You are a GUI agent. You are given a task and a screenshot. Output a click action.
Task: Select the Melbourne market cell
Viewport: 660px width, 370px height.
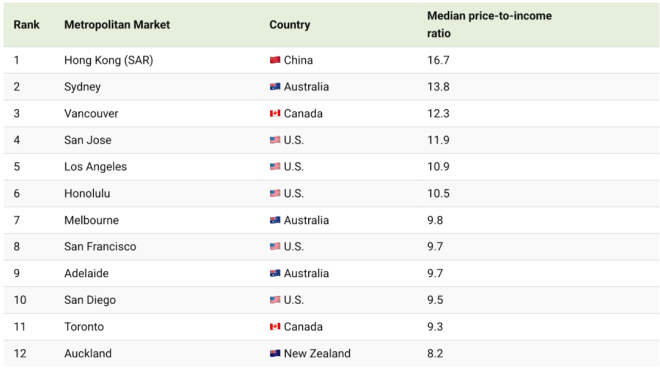point(91,220)
